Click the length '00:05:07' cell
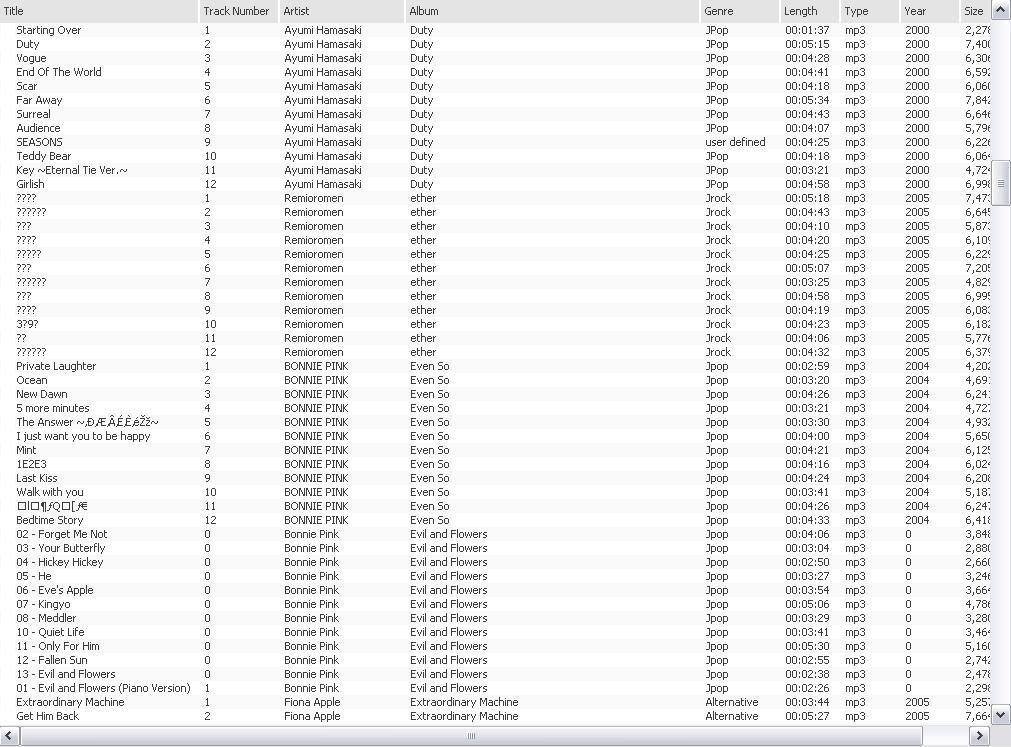The image size is (1011, 747). pyautogui.click(x=807, y=268)
